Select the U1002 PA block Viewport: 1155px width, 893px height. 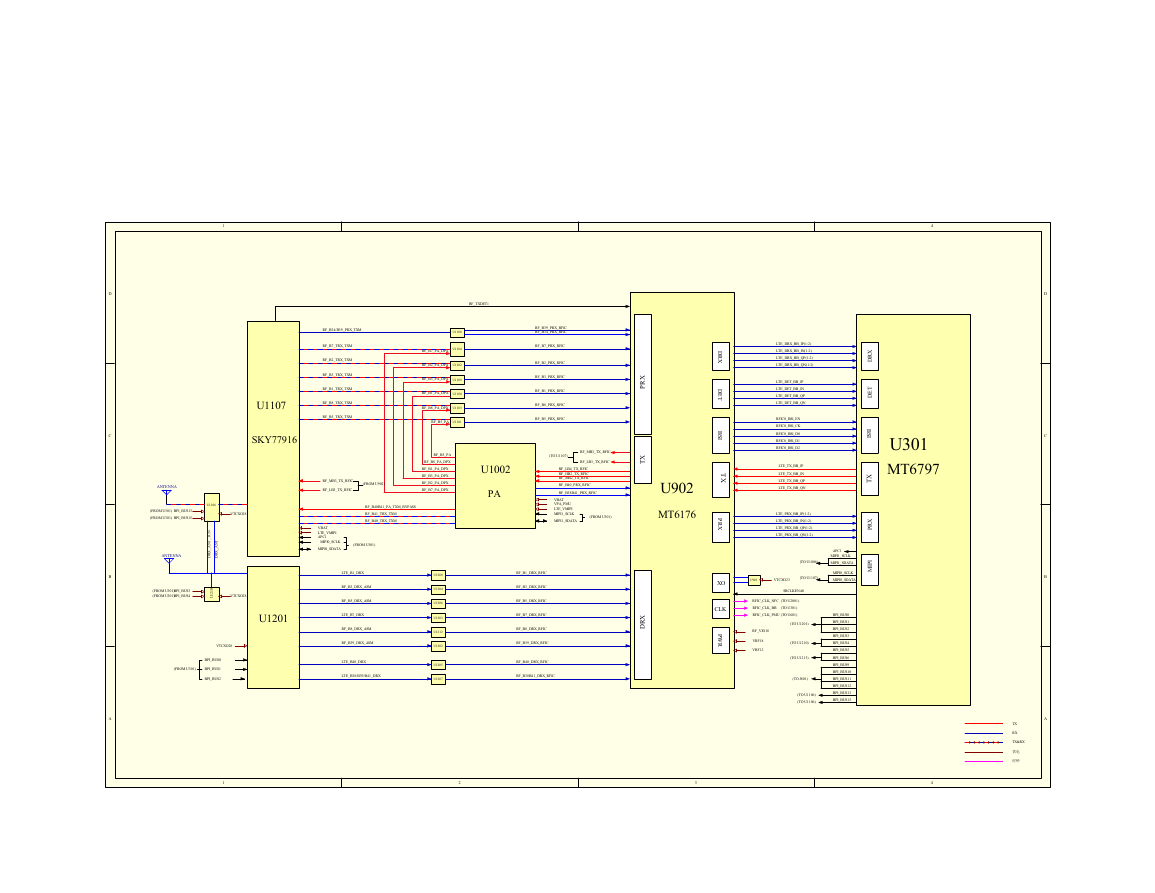pos(495,486)
